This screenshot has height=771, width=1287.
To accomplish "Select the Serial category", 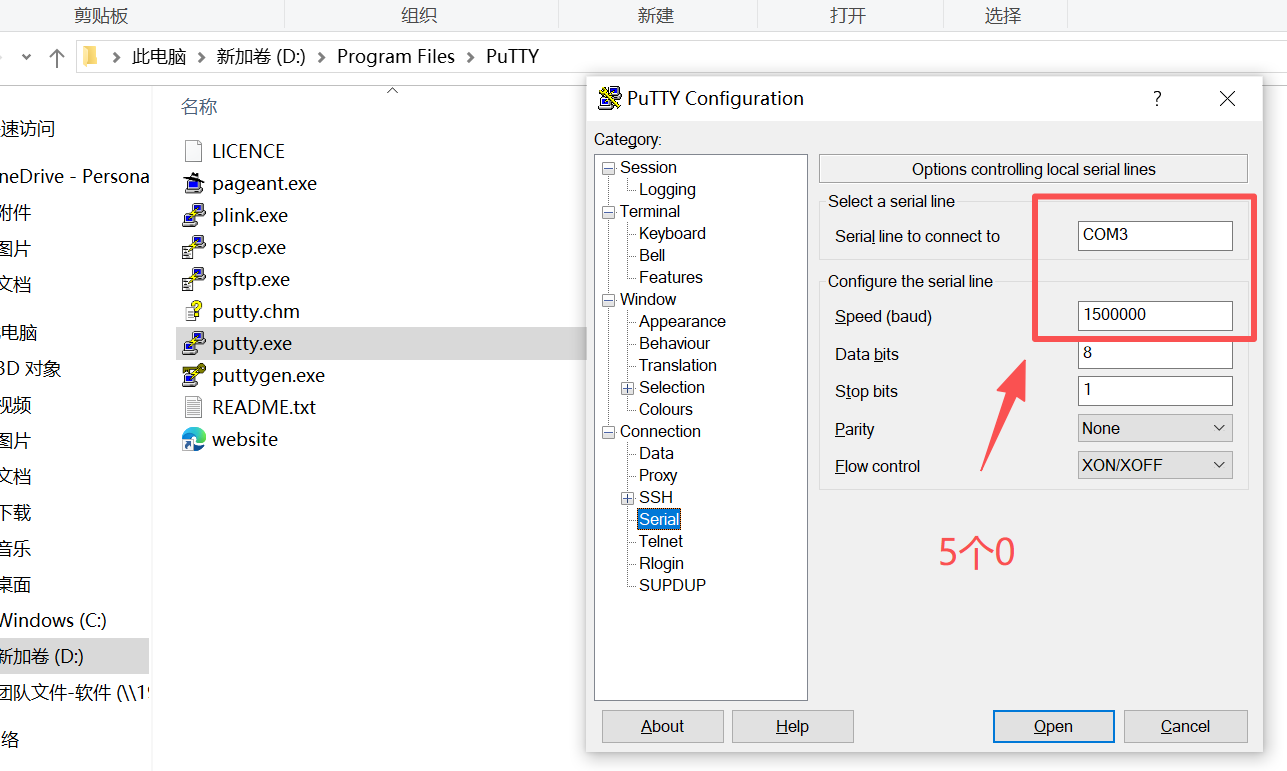I will (x=658, y=519).
